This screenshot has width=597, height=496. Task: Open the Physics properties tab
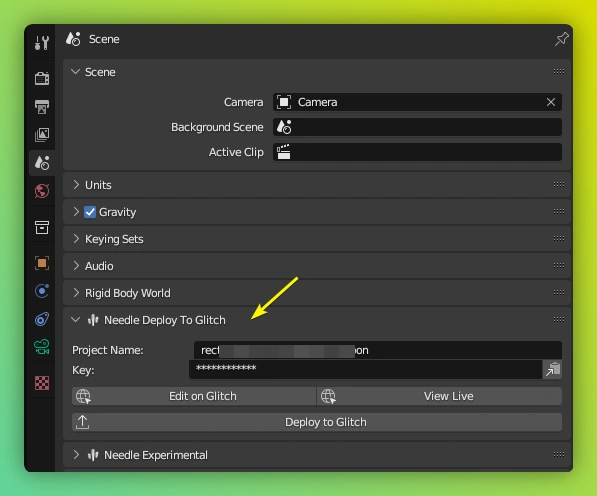tap(42, 291)
